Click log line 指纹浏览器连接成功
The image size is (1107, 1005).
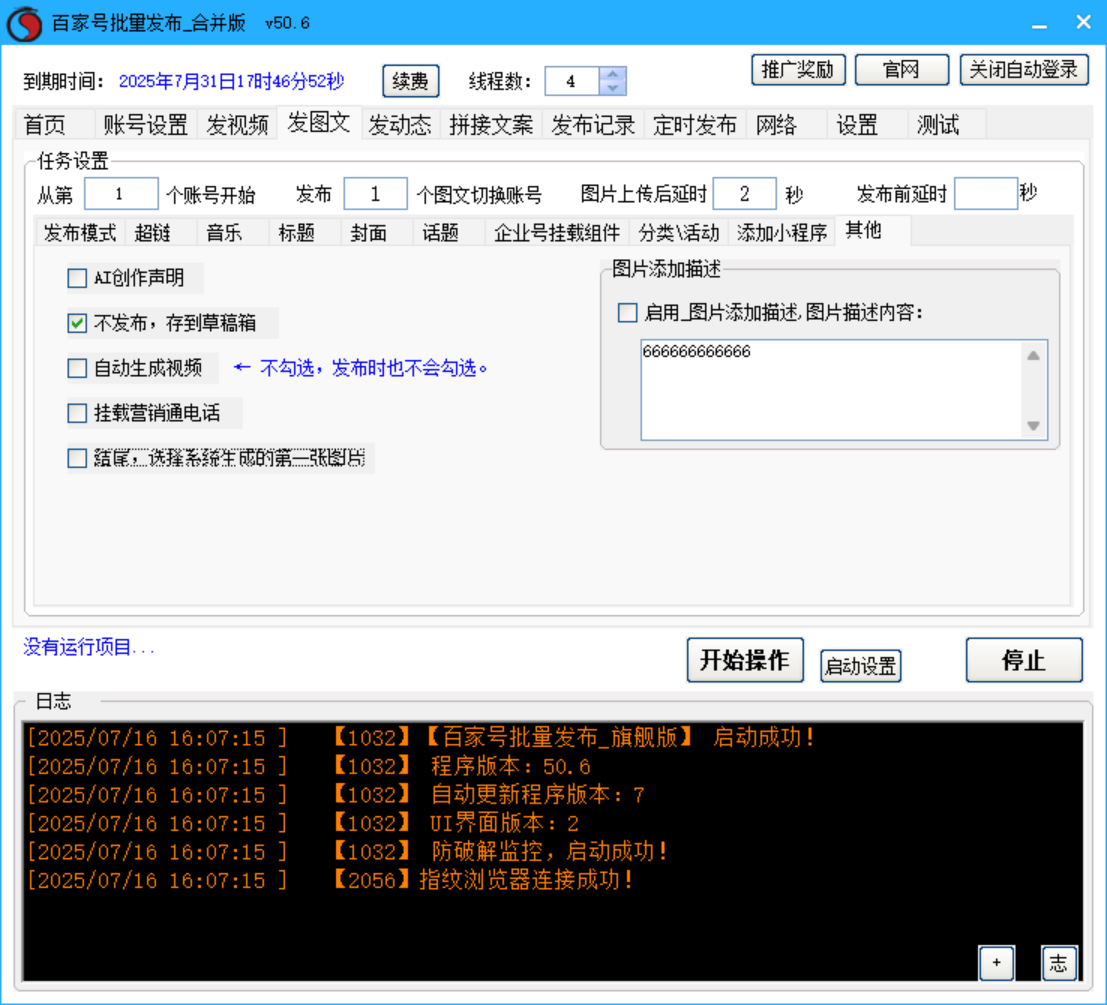point(526,880)
